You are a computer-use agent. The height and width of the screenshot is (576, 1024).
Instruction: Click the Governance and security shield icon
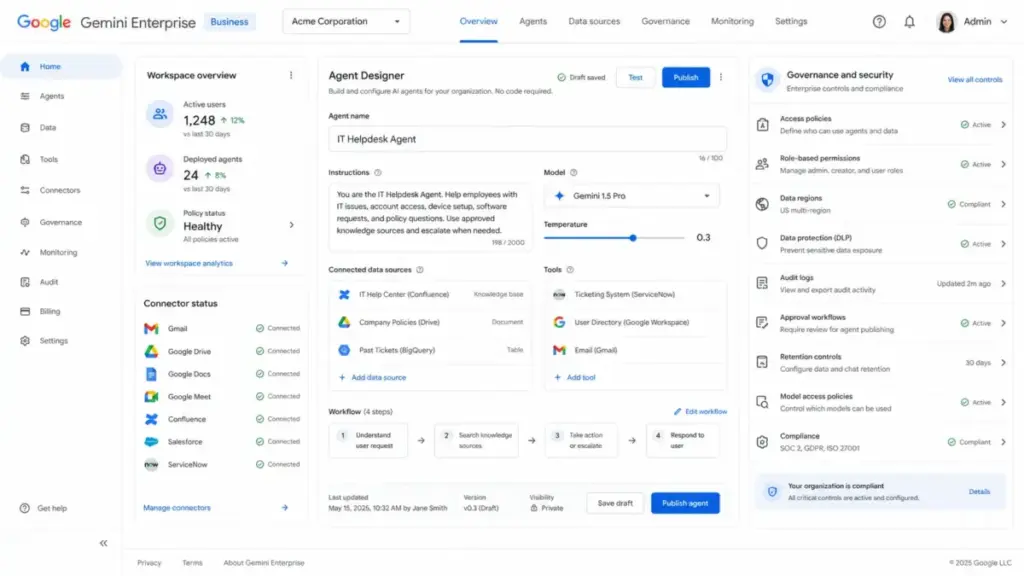(767, 80)
